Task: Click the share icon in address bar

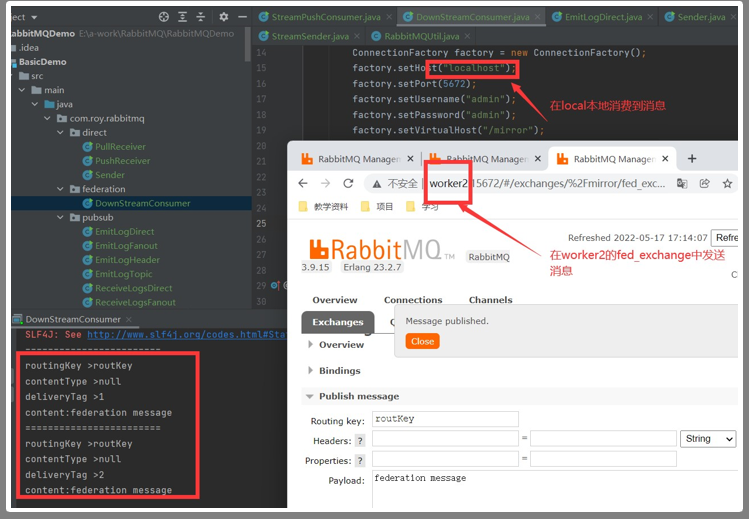Action: pos(705,183)
